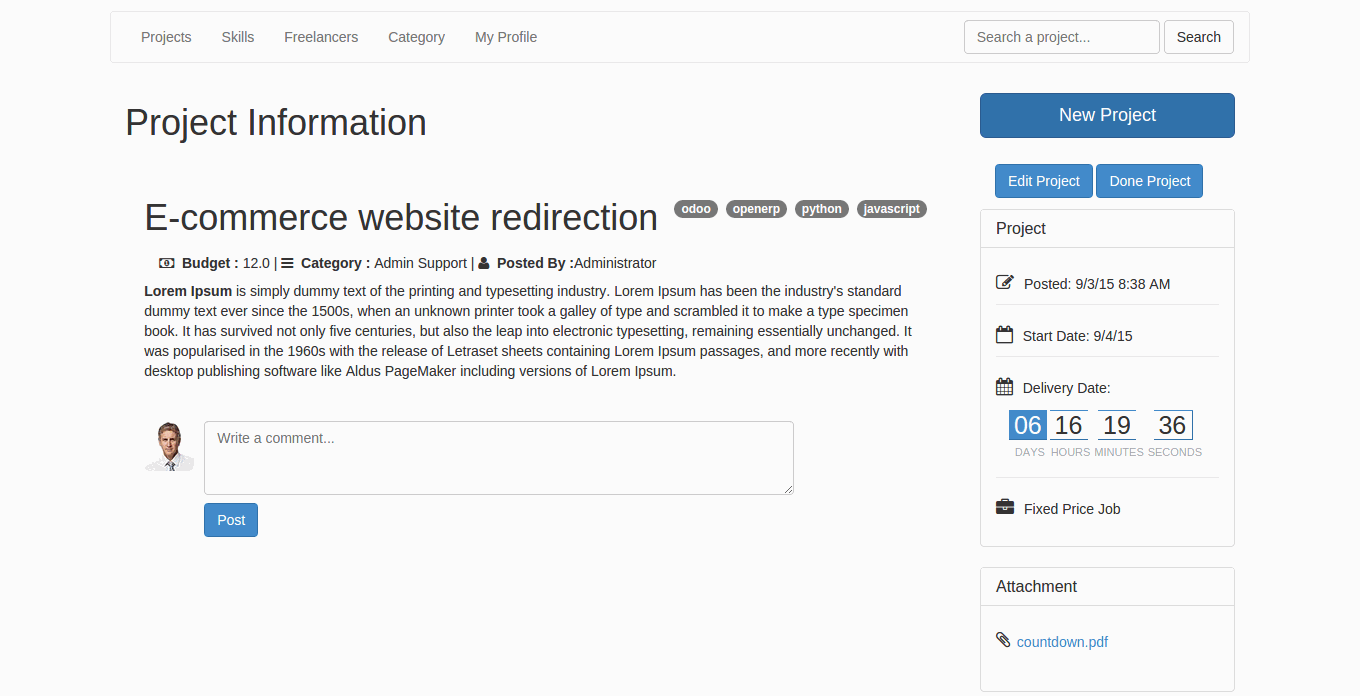Click the Project Information heading
The image size is (1360, 696).
[x=276, y=122]
